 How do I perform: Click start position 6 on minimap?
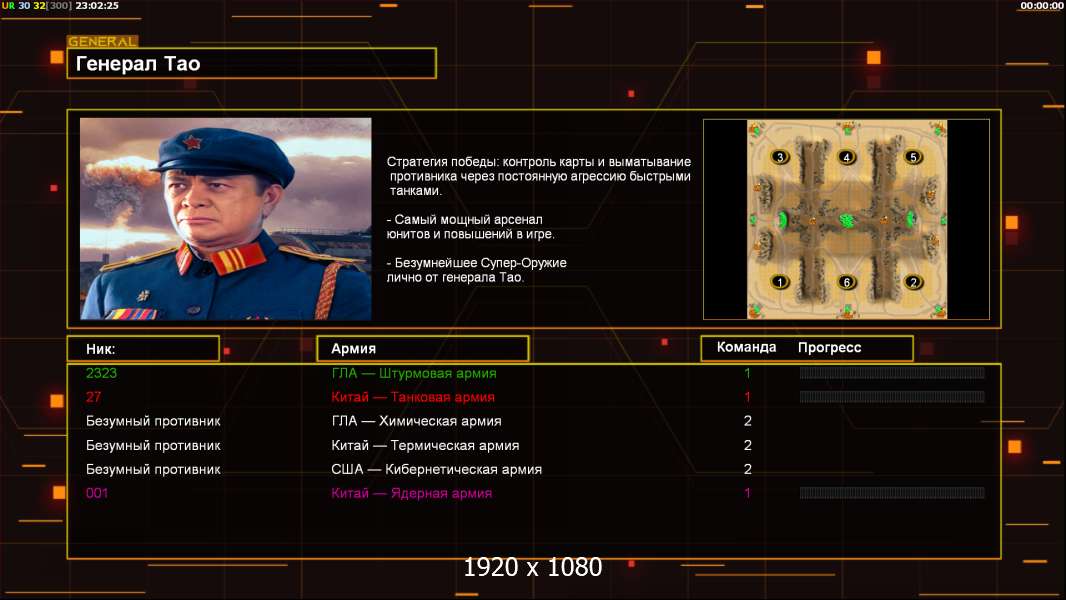click(x=846, y=281)
